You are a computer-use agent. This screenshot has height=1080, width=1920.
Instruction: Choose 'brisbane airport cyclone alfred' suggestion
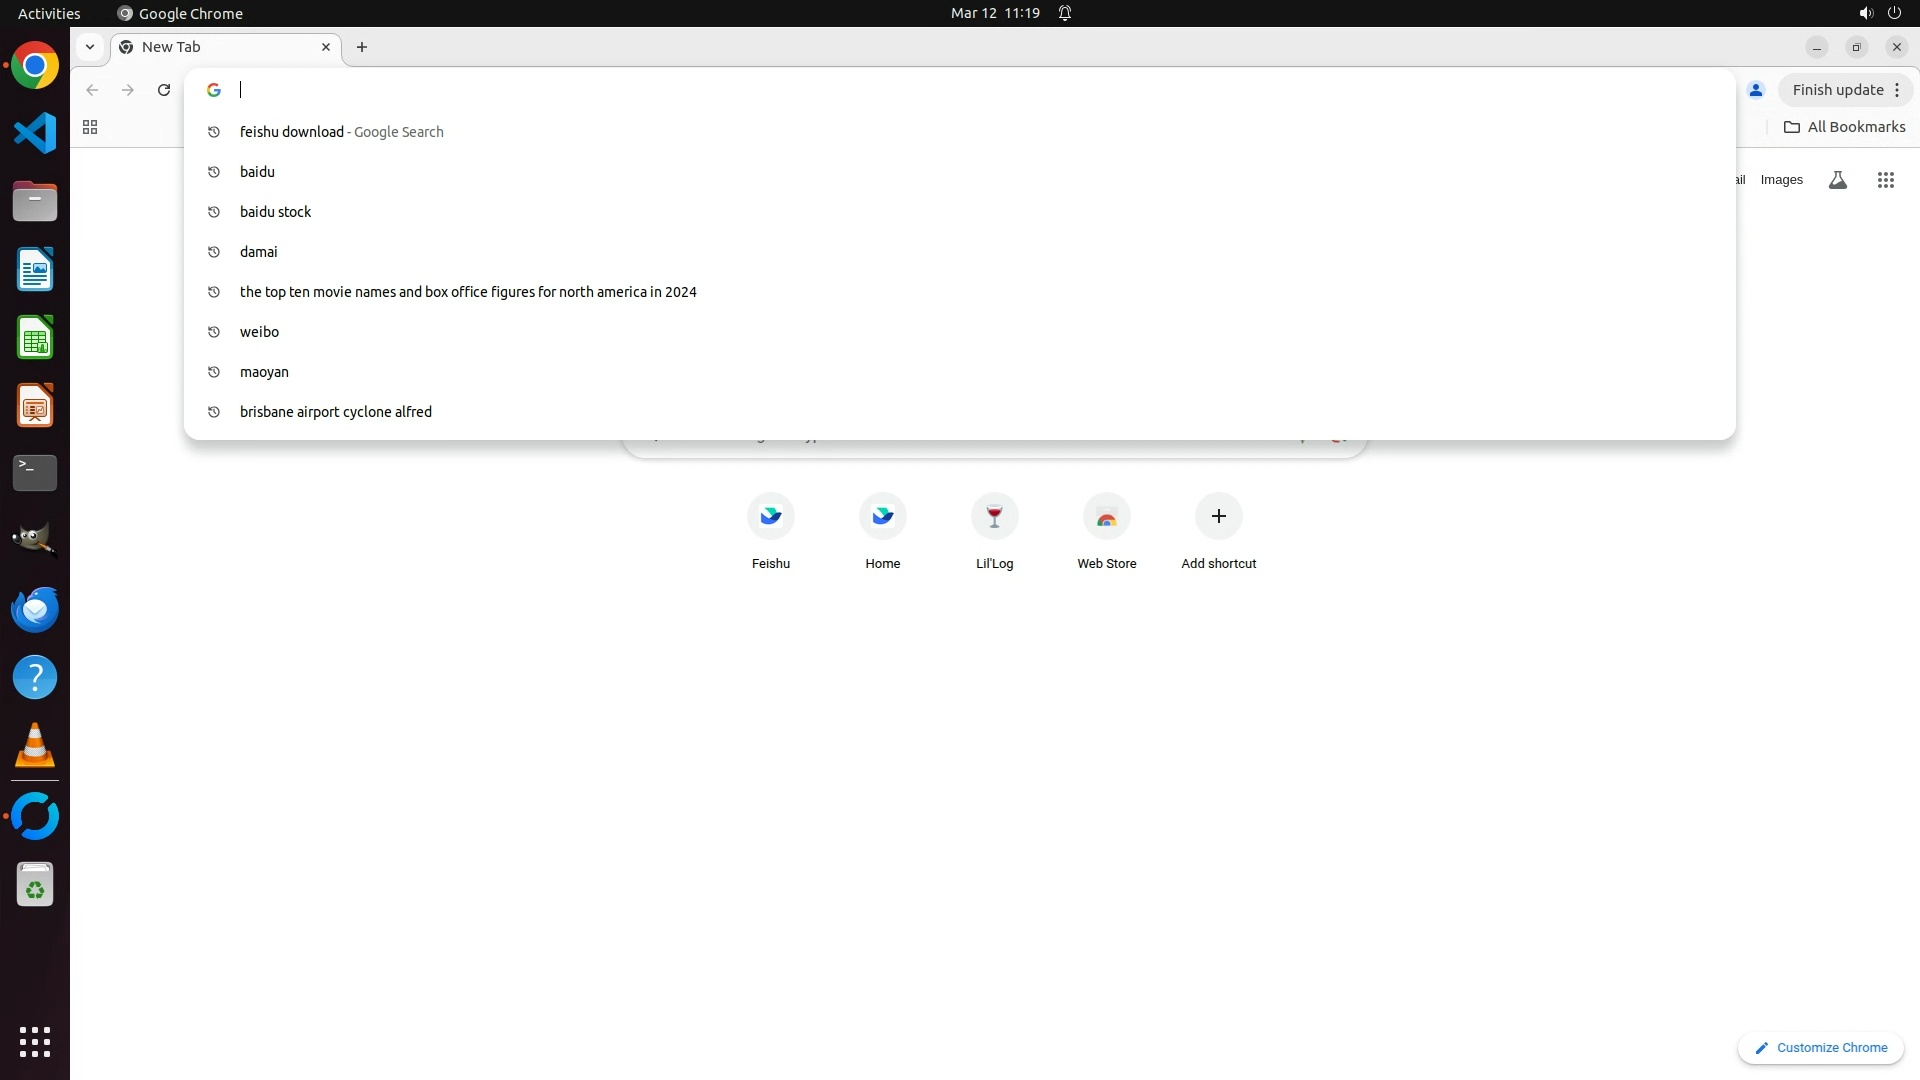335,412
